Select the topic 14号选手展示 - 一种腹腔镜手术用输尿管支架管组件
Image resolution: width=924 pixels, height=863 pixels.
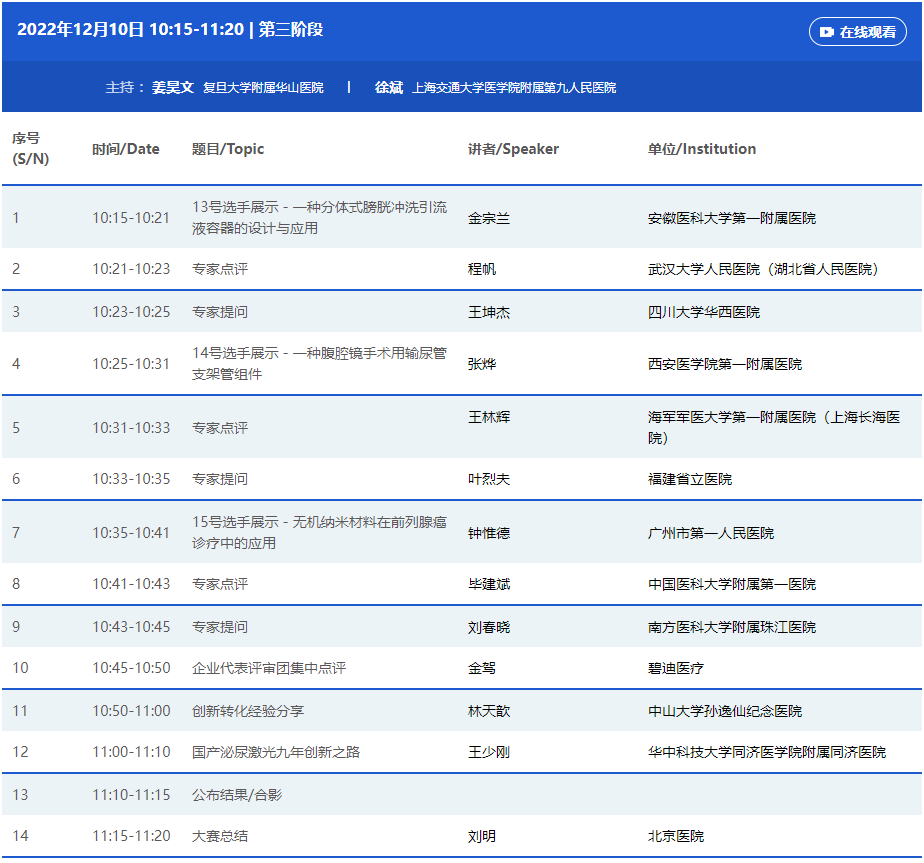(x=319, y=363)
